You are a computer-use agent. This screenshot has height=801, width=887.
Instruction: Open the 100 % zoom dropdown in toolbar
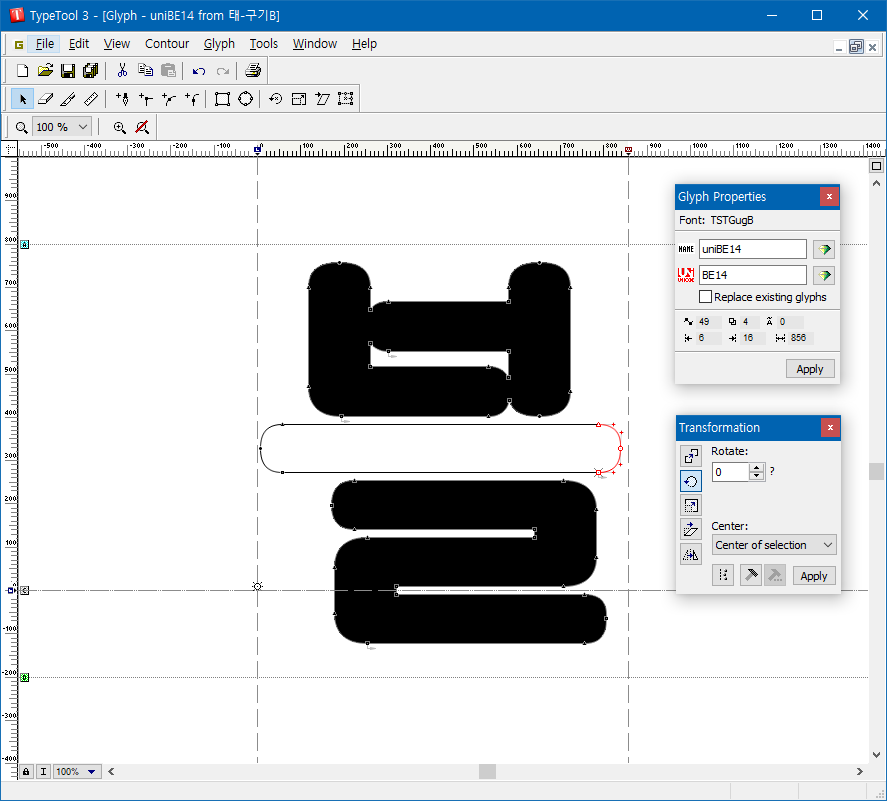pos(83,127)
